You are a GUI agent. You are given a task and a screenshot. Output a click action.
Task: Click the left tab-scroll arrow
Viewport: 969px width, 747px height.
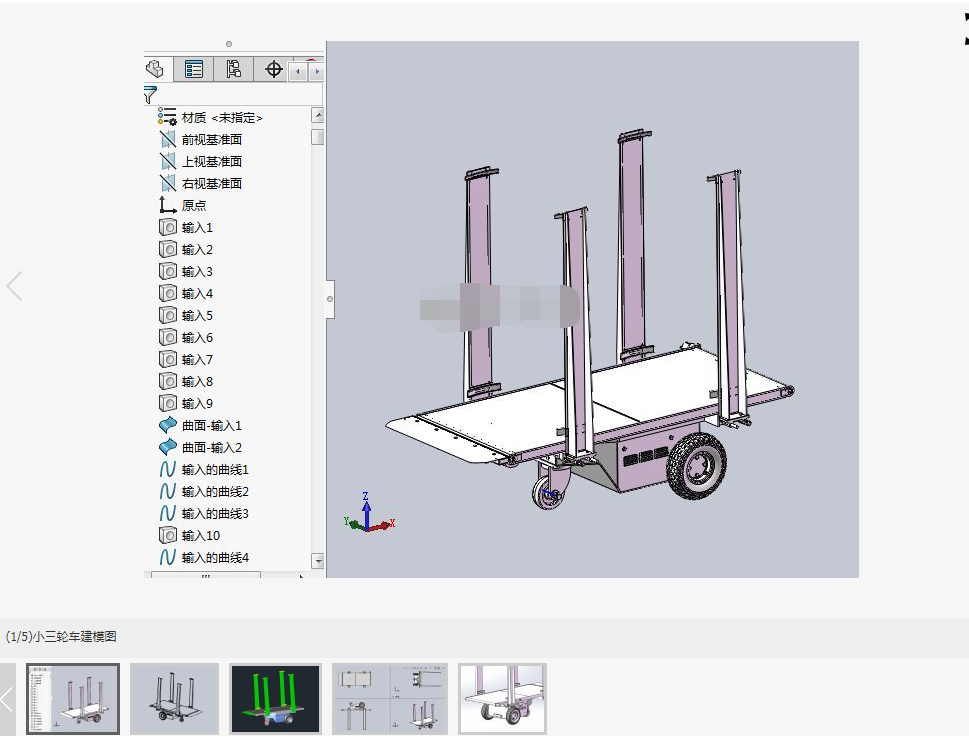[298, 72]
